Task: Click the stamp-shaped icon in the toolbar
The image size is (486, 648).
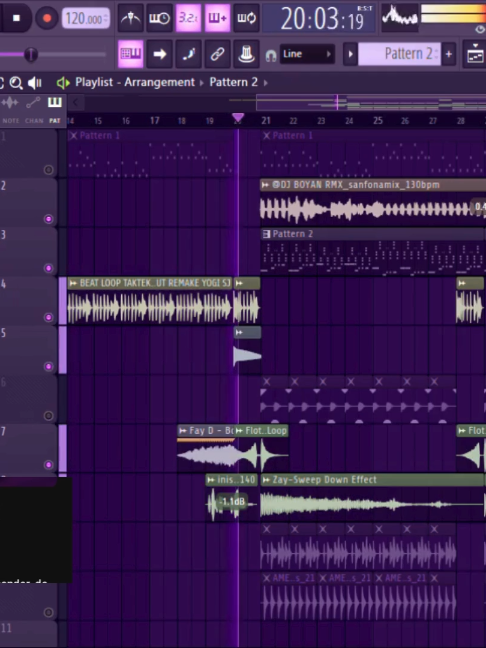Action: pyautogui.click(x=246, y=54)
